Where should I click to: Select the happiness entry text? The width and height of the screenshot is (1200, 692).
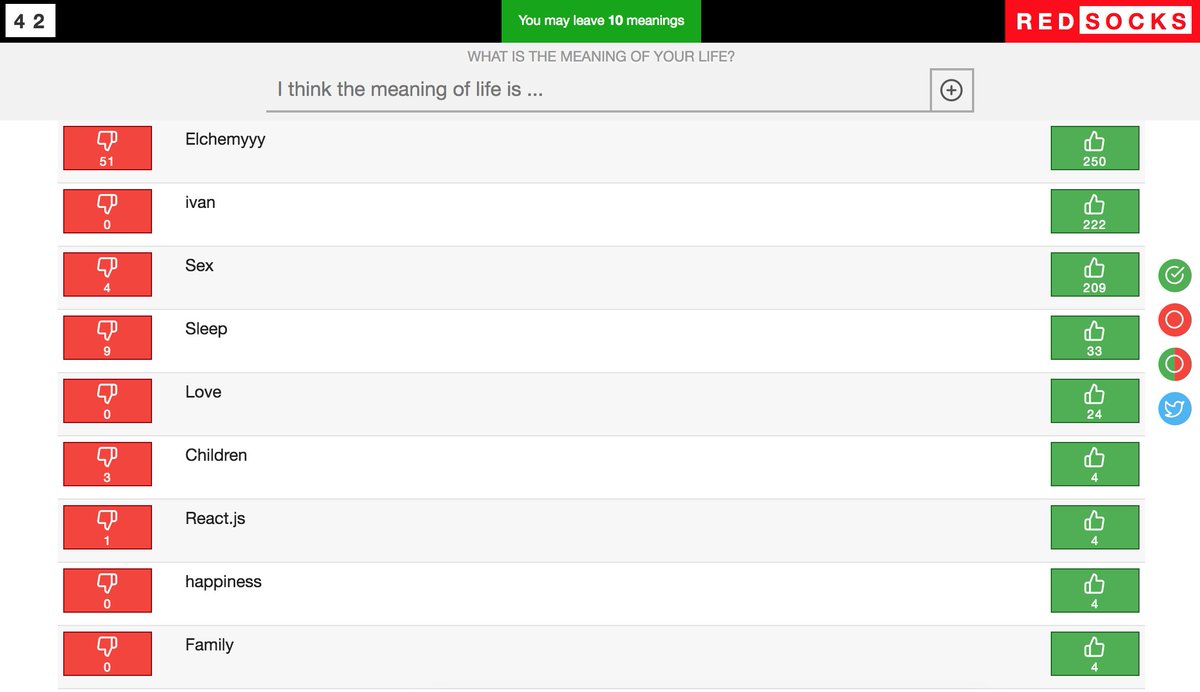[x=223, y=582]
